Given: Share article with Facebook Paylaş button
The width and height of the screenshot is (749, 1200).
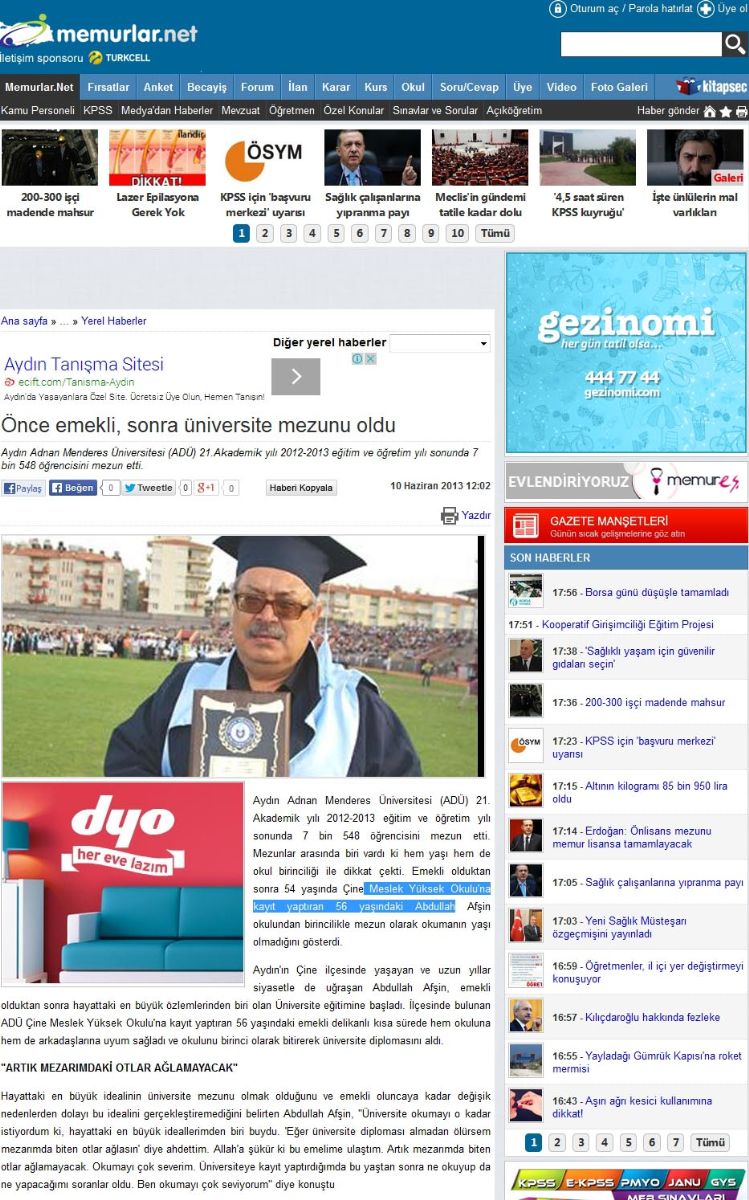Looking at the screenshot, I should pos(23,488).
